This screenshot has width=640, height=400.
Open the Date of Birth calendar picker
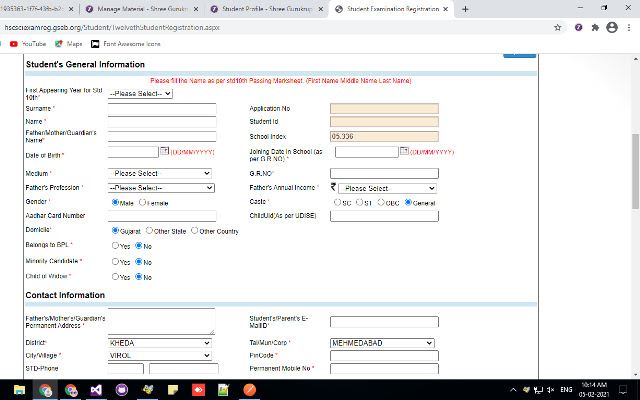pyautogui.click(x=164, y=151)
